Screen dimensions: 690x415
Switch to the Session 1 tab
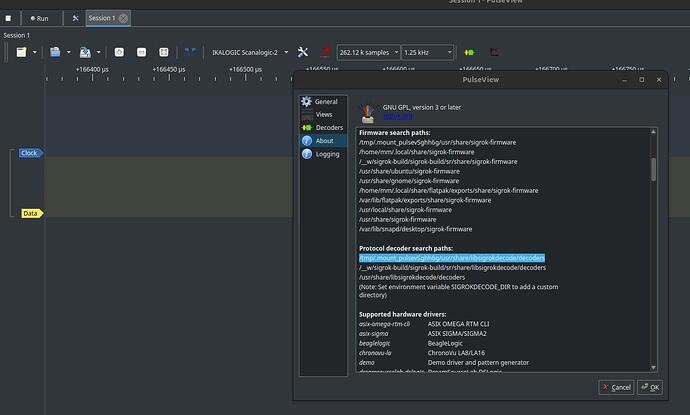(102, 18)
